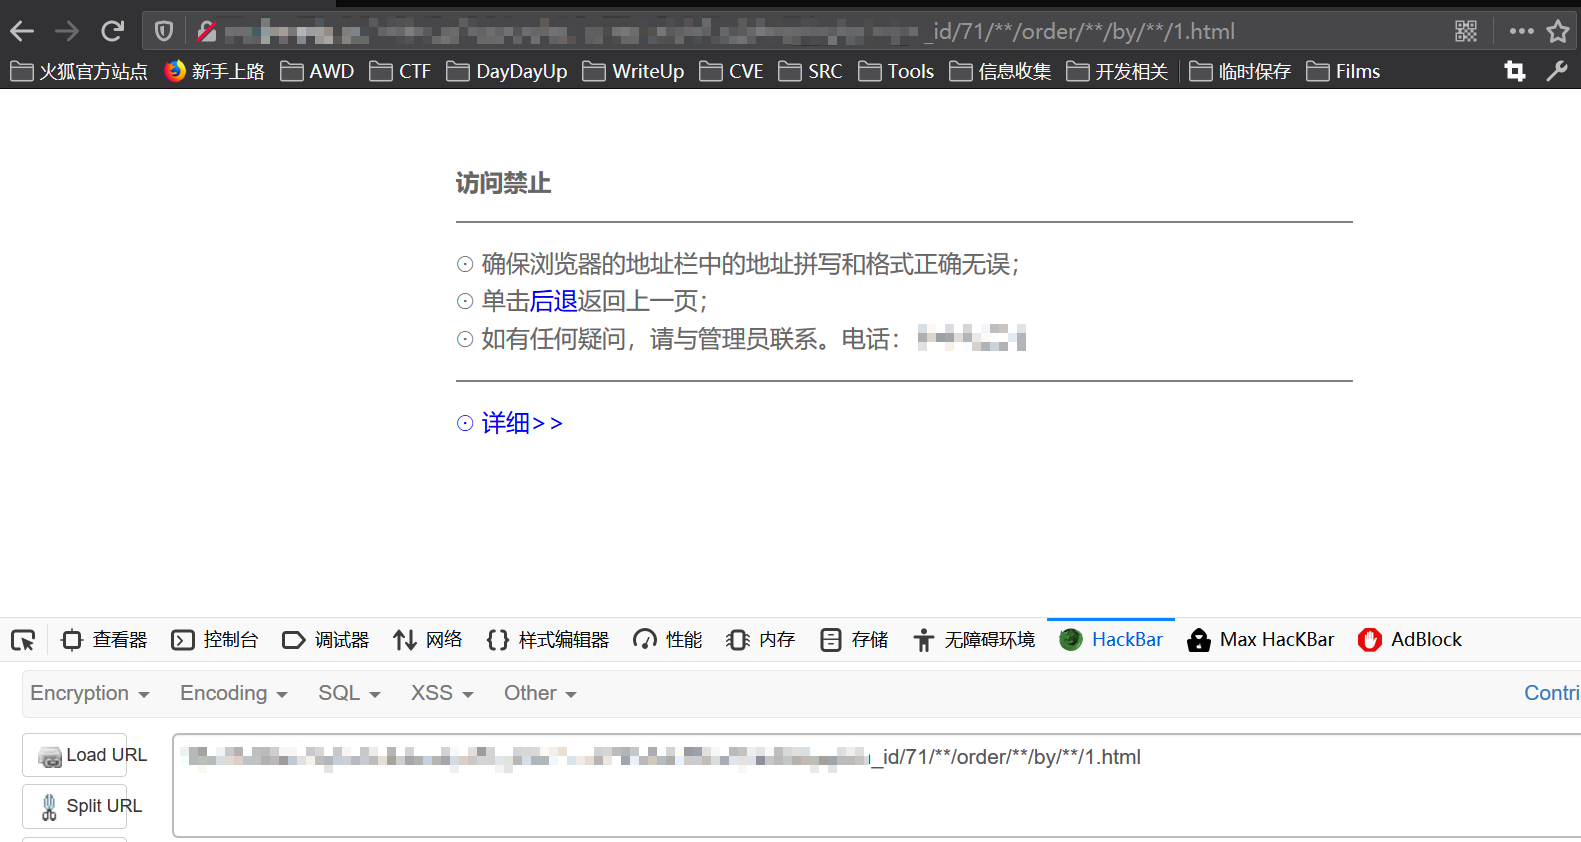Click the Contri link in HackBar
The height and width of the screenshot is (842, 1581).
click(1551, 693)
